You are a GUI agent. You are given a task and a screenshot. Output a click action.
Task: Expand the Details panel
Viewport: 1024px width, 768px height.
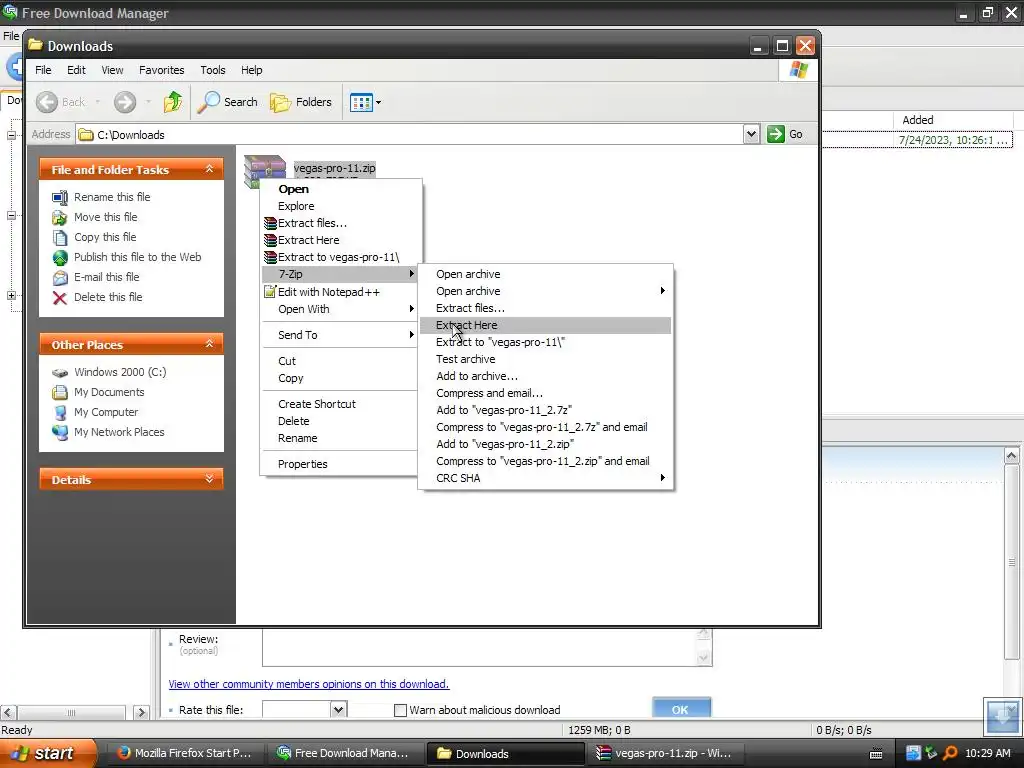point(209,479)
